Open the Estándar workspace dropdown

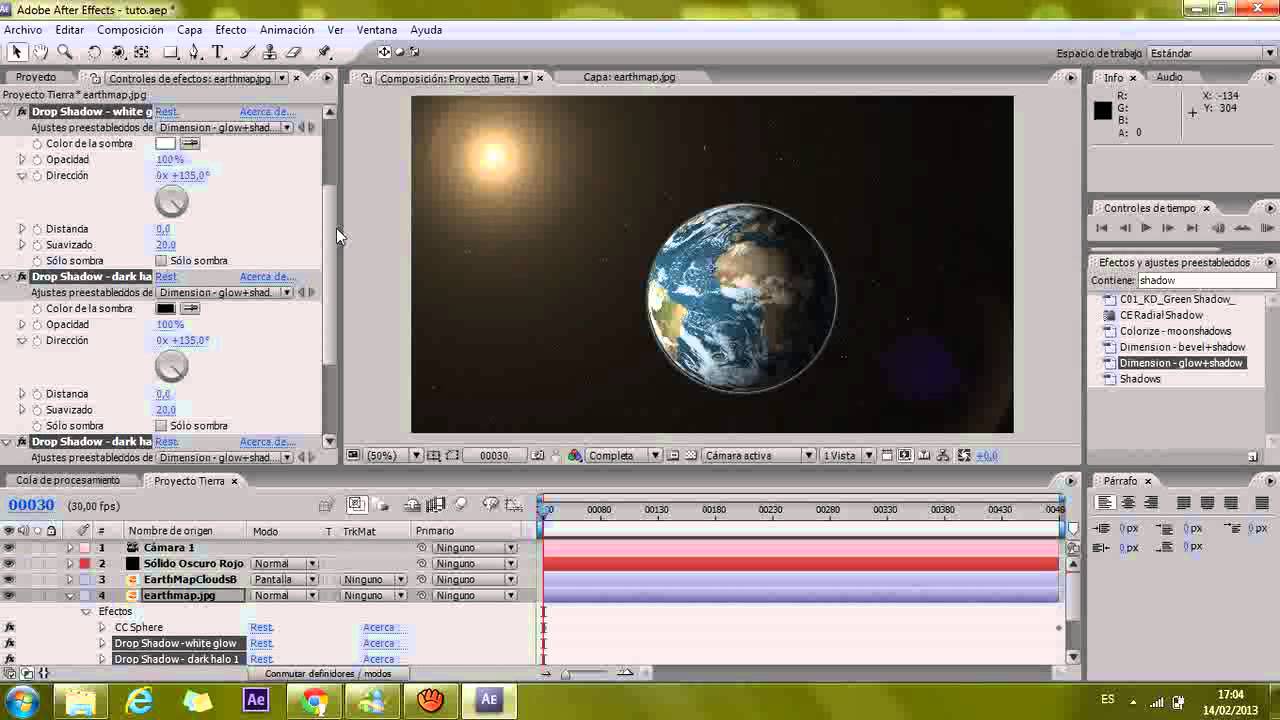click(x=1211, y=53)
